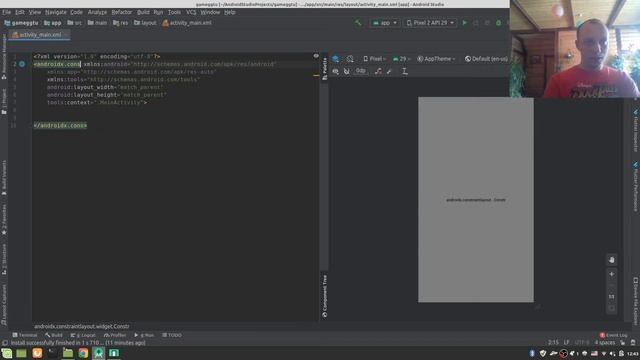This screenshot has width=640, height=360.
Task: Select the Pan hand tool in the preview
Action: tap(611, 260)
